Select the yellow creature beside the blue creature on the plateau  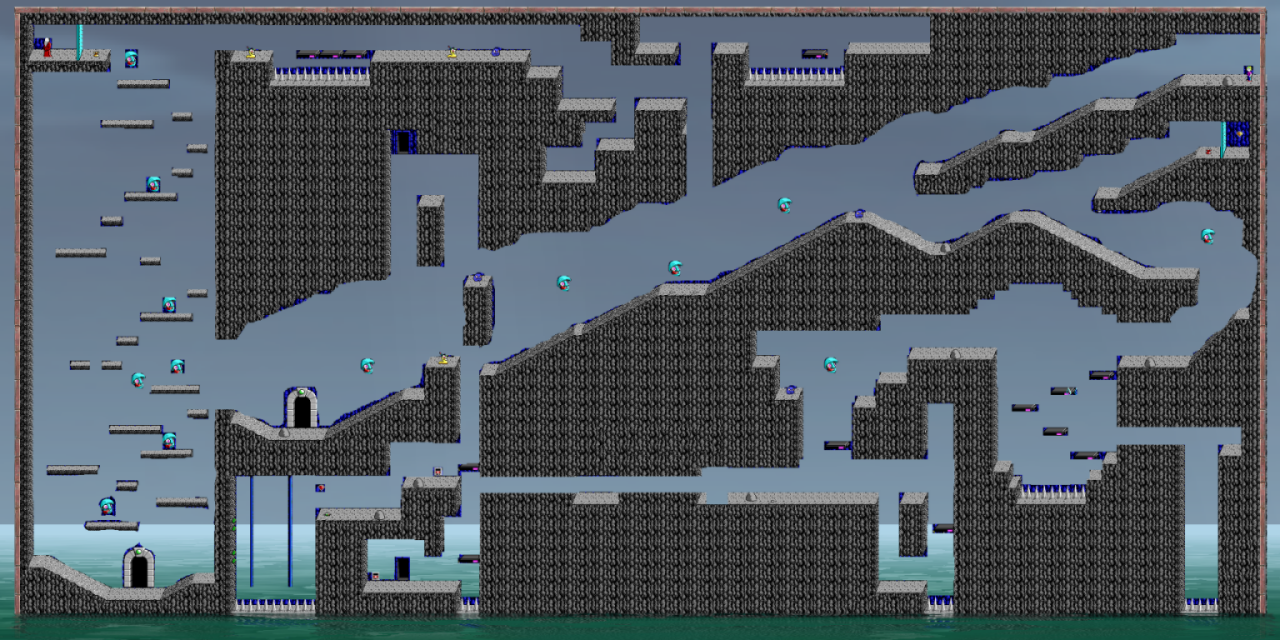click(453, 52)
